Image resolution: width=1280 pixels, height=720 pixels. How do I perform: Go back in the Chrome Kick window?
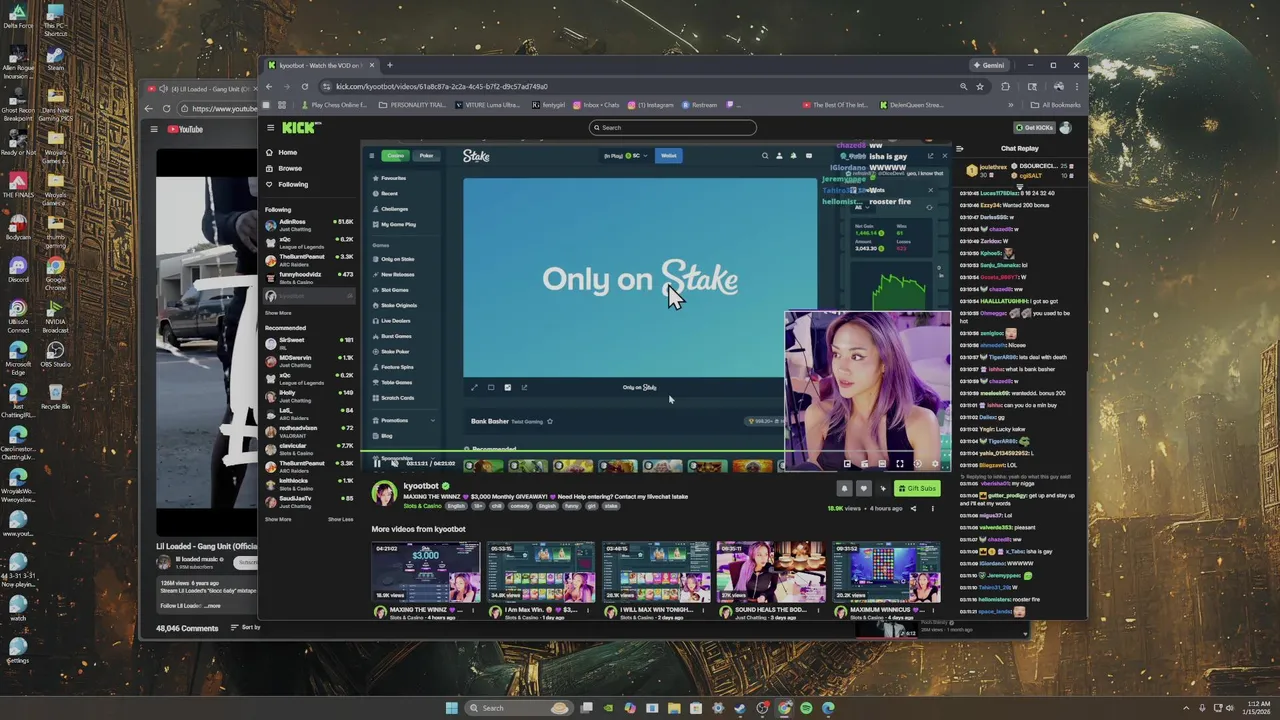coord(269,86)
